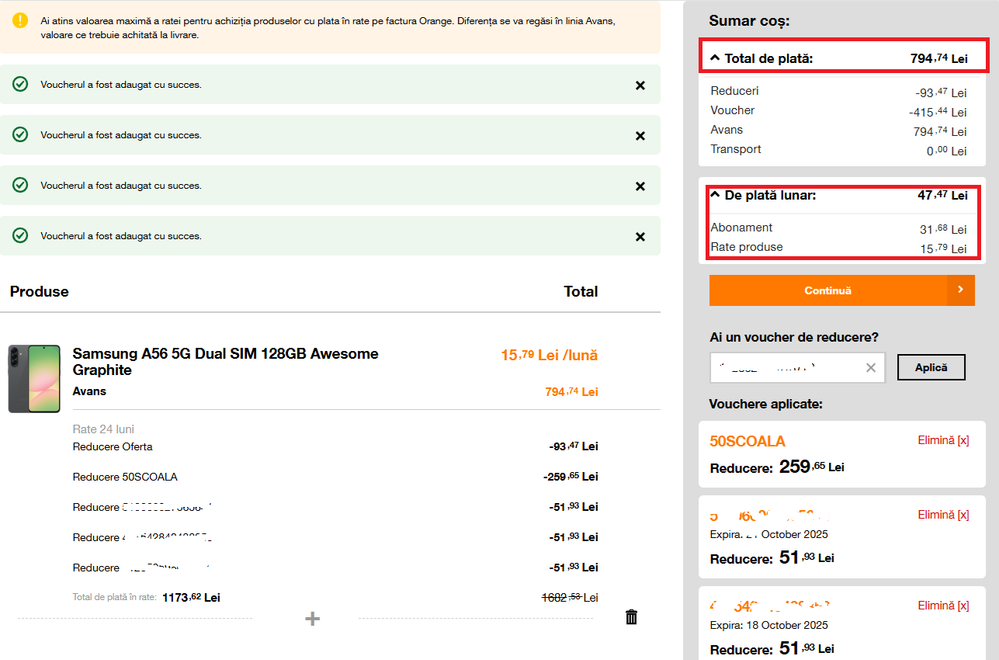Click the plus icon below product details

(x=312, y=619)
